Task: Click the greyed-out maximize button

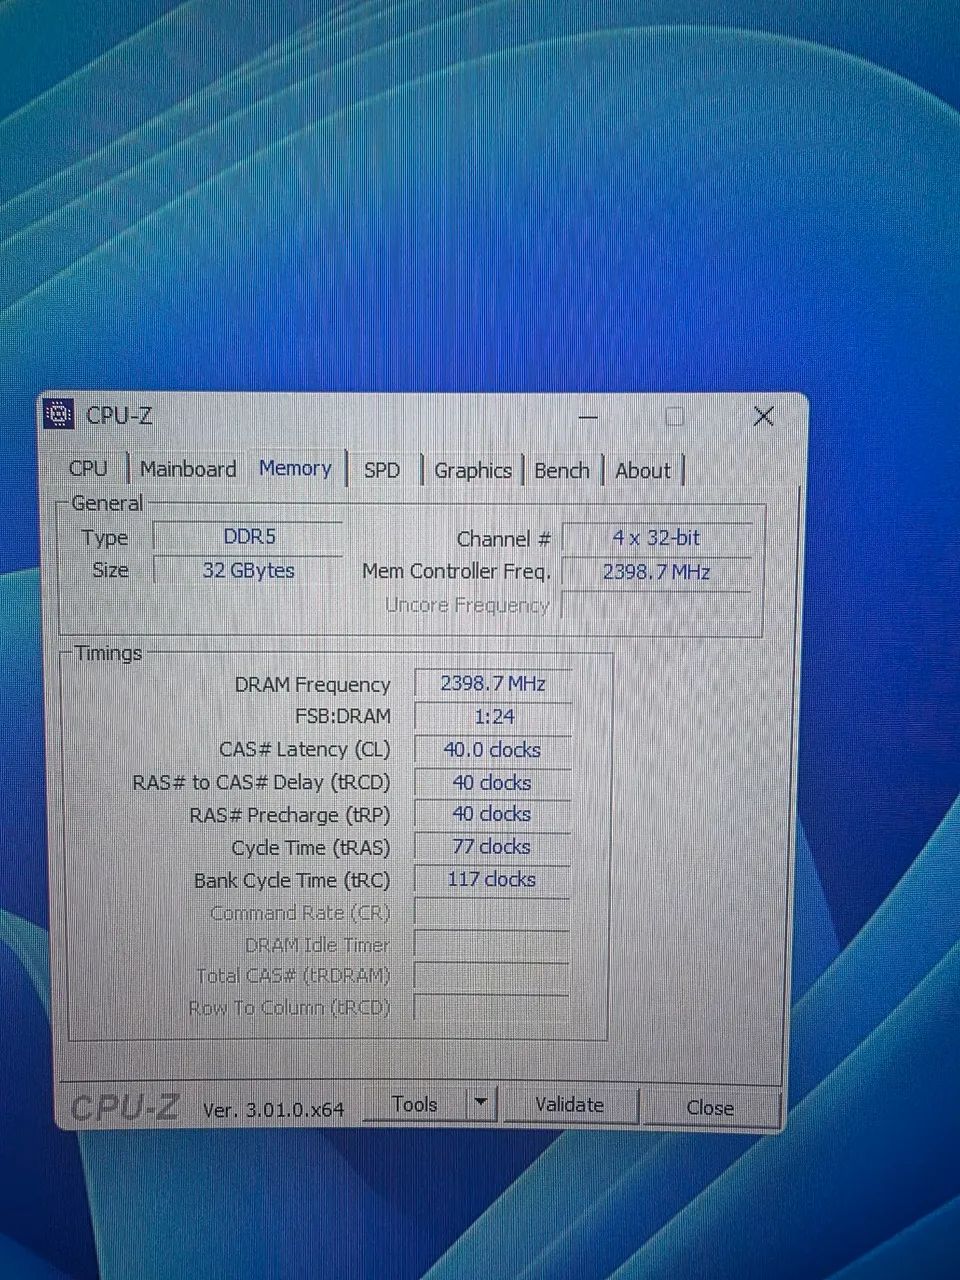Action: (x=675, y=416)
